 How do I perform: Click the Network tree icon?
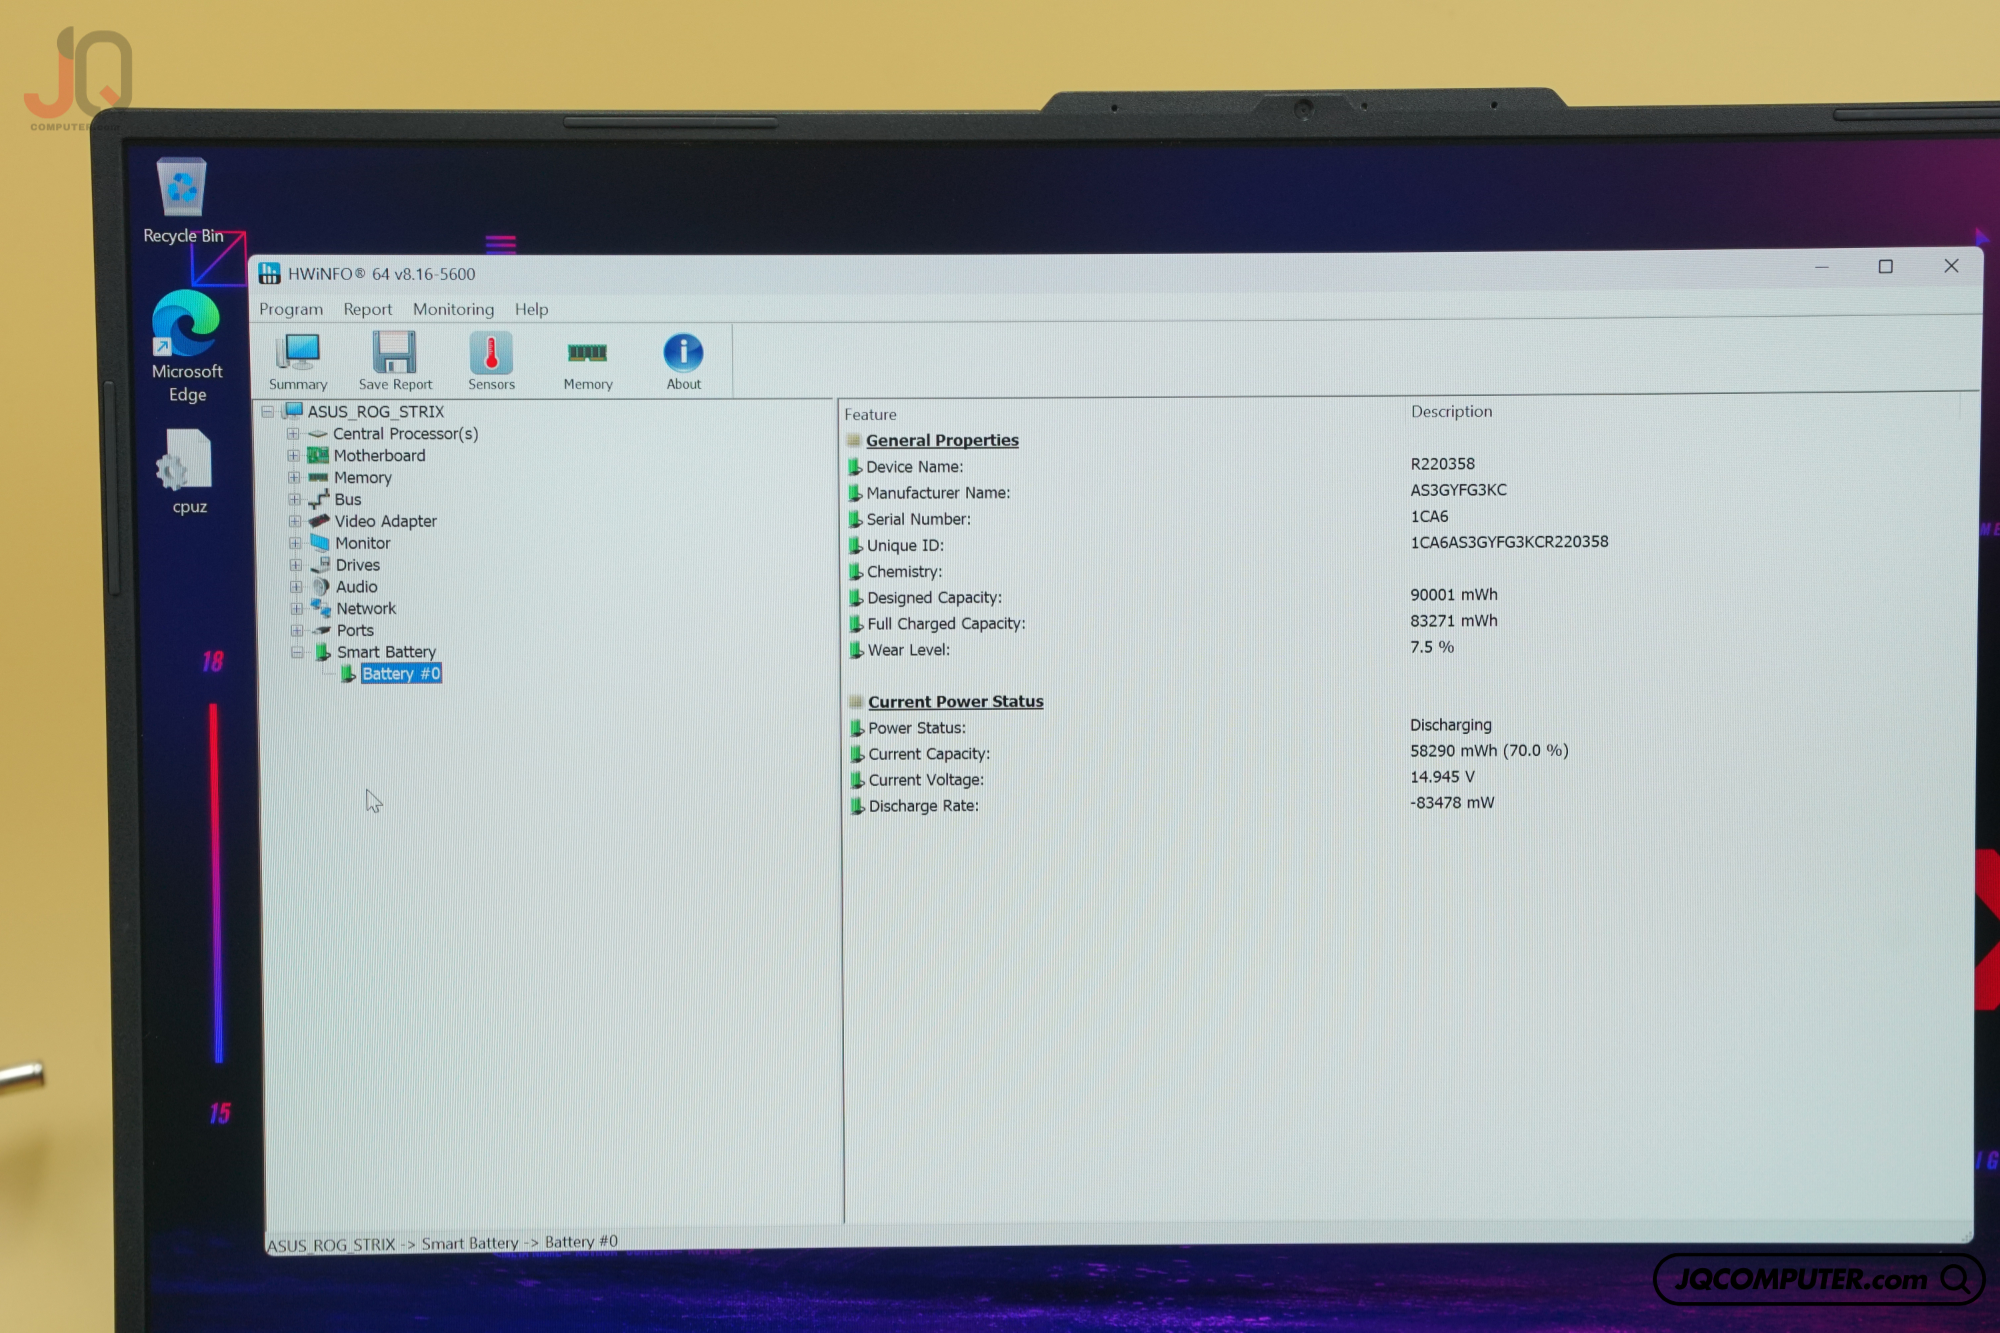coord(321,608)
